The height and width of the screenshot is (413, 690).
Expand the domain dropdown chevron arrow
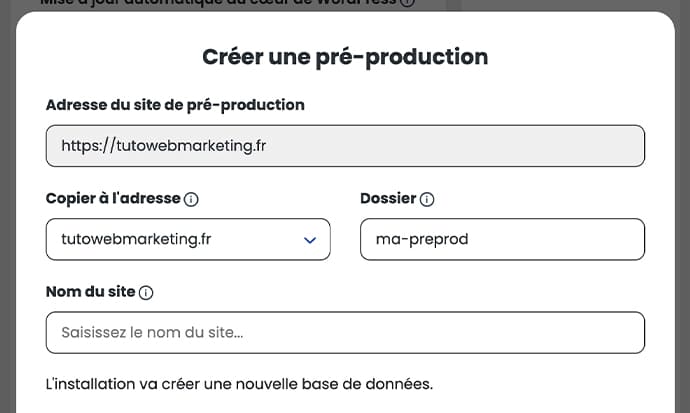(x=310, y=240)
